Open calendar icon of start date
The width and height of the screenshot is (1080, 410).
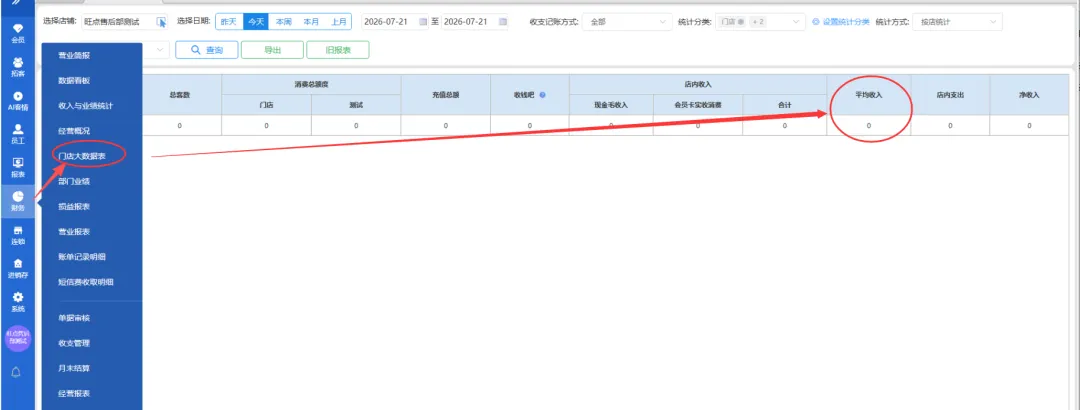tap(423, 22)
